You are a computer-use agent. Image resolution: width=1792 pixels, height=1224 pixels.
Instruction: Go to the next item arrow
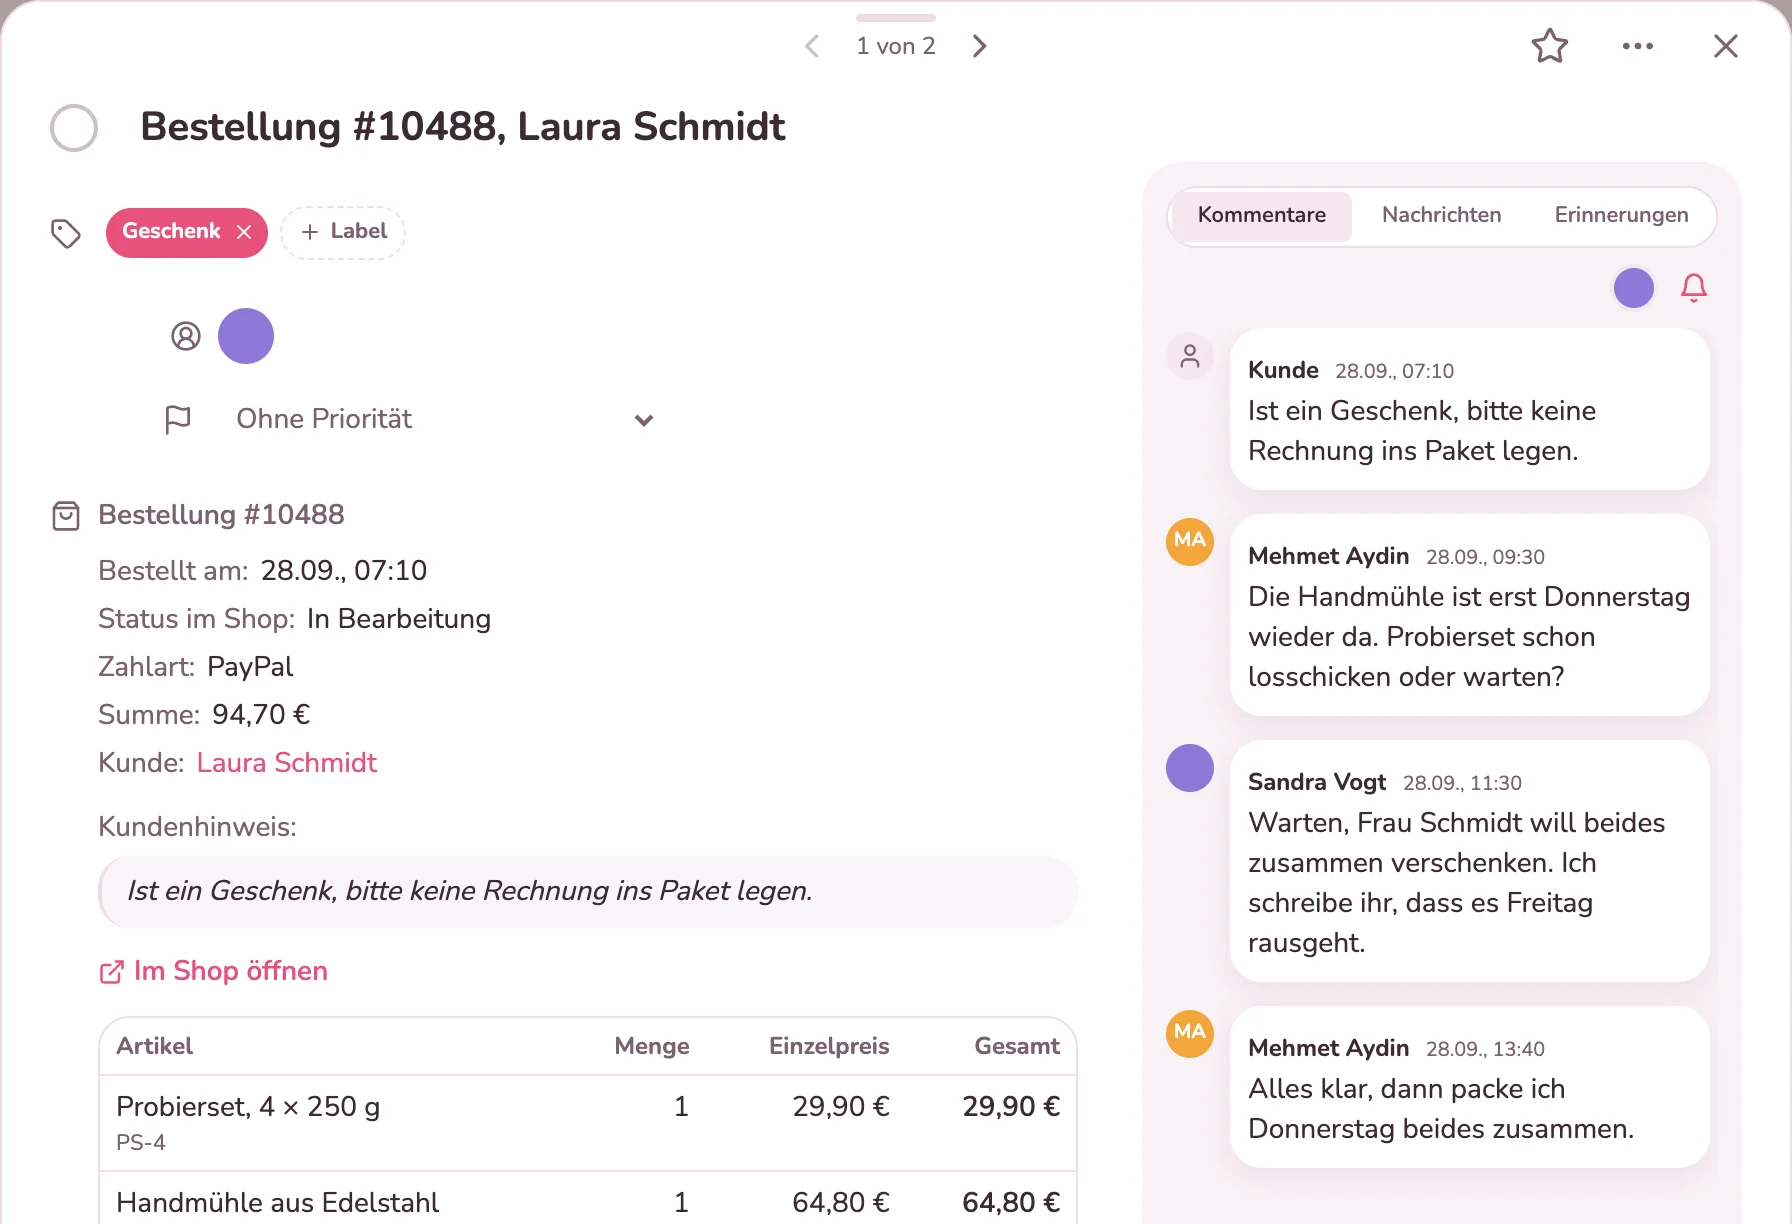tap(980, 46)
